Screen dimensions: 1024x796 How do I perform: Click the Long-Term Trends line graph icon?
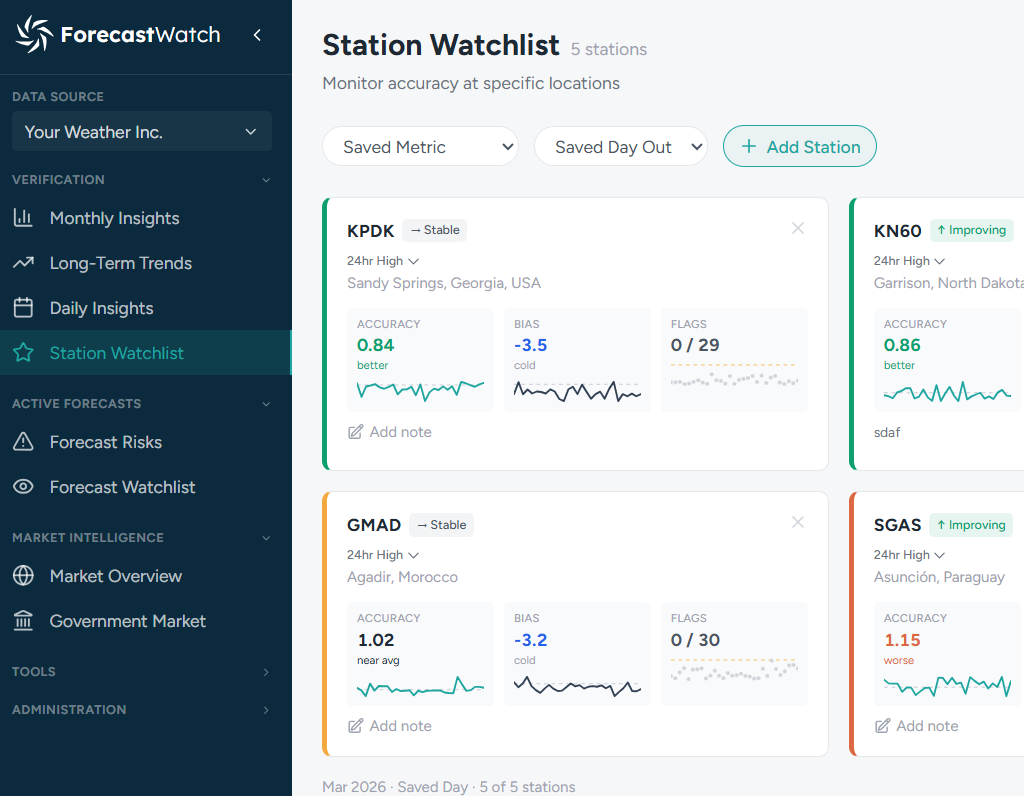coord(24,263)
